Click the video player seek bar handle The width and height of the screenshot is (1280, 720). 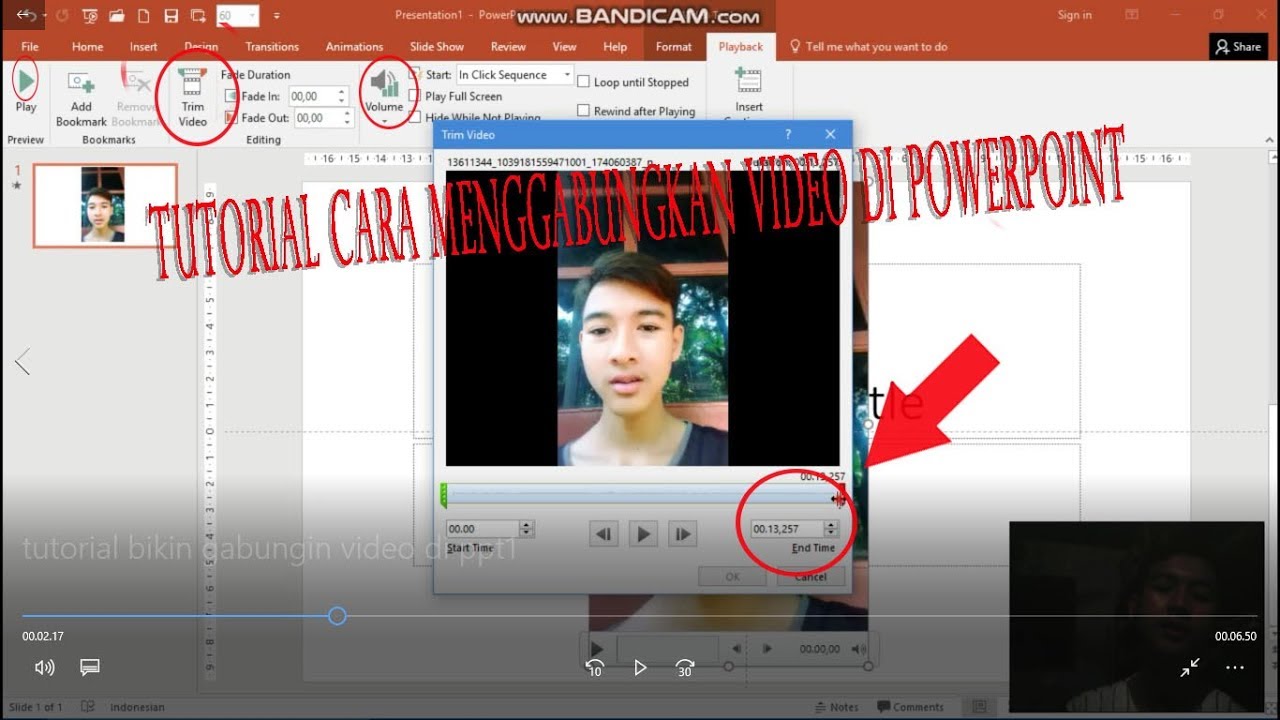click(338, 616)
